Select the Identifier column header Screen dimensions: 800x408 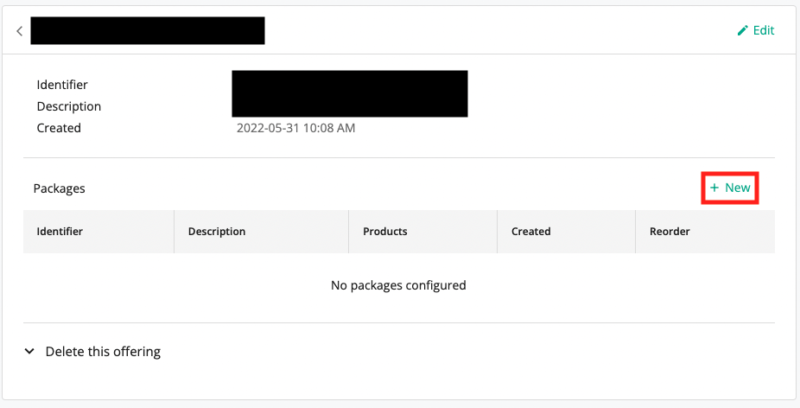[x=60, y=231]
